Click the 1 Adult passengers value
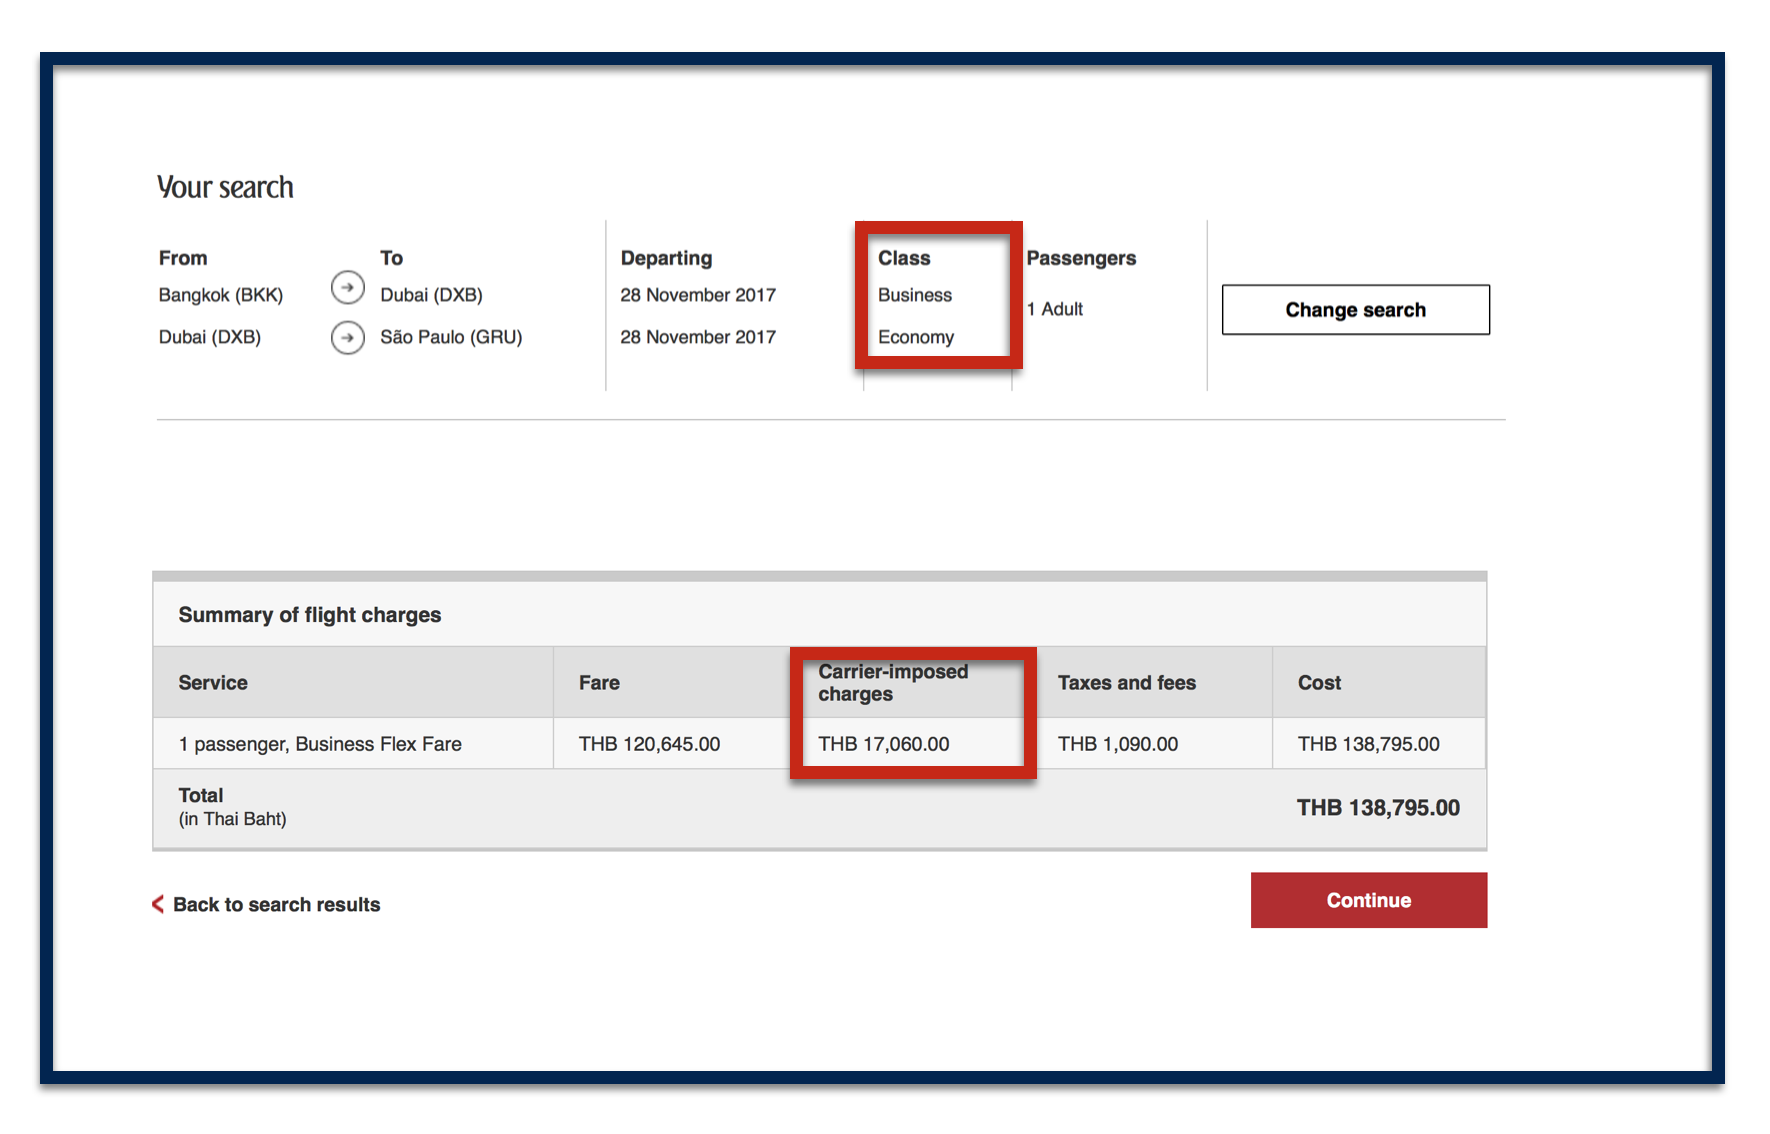Screen dimensions: 1770x1134 coord(1055,309)
